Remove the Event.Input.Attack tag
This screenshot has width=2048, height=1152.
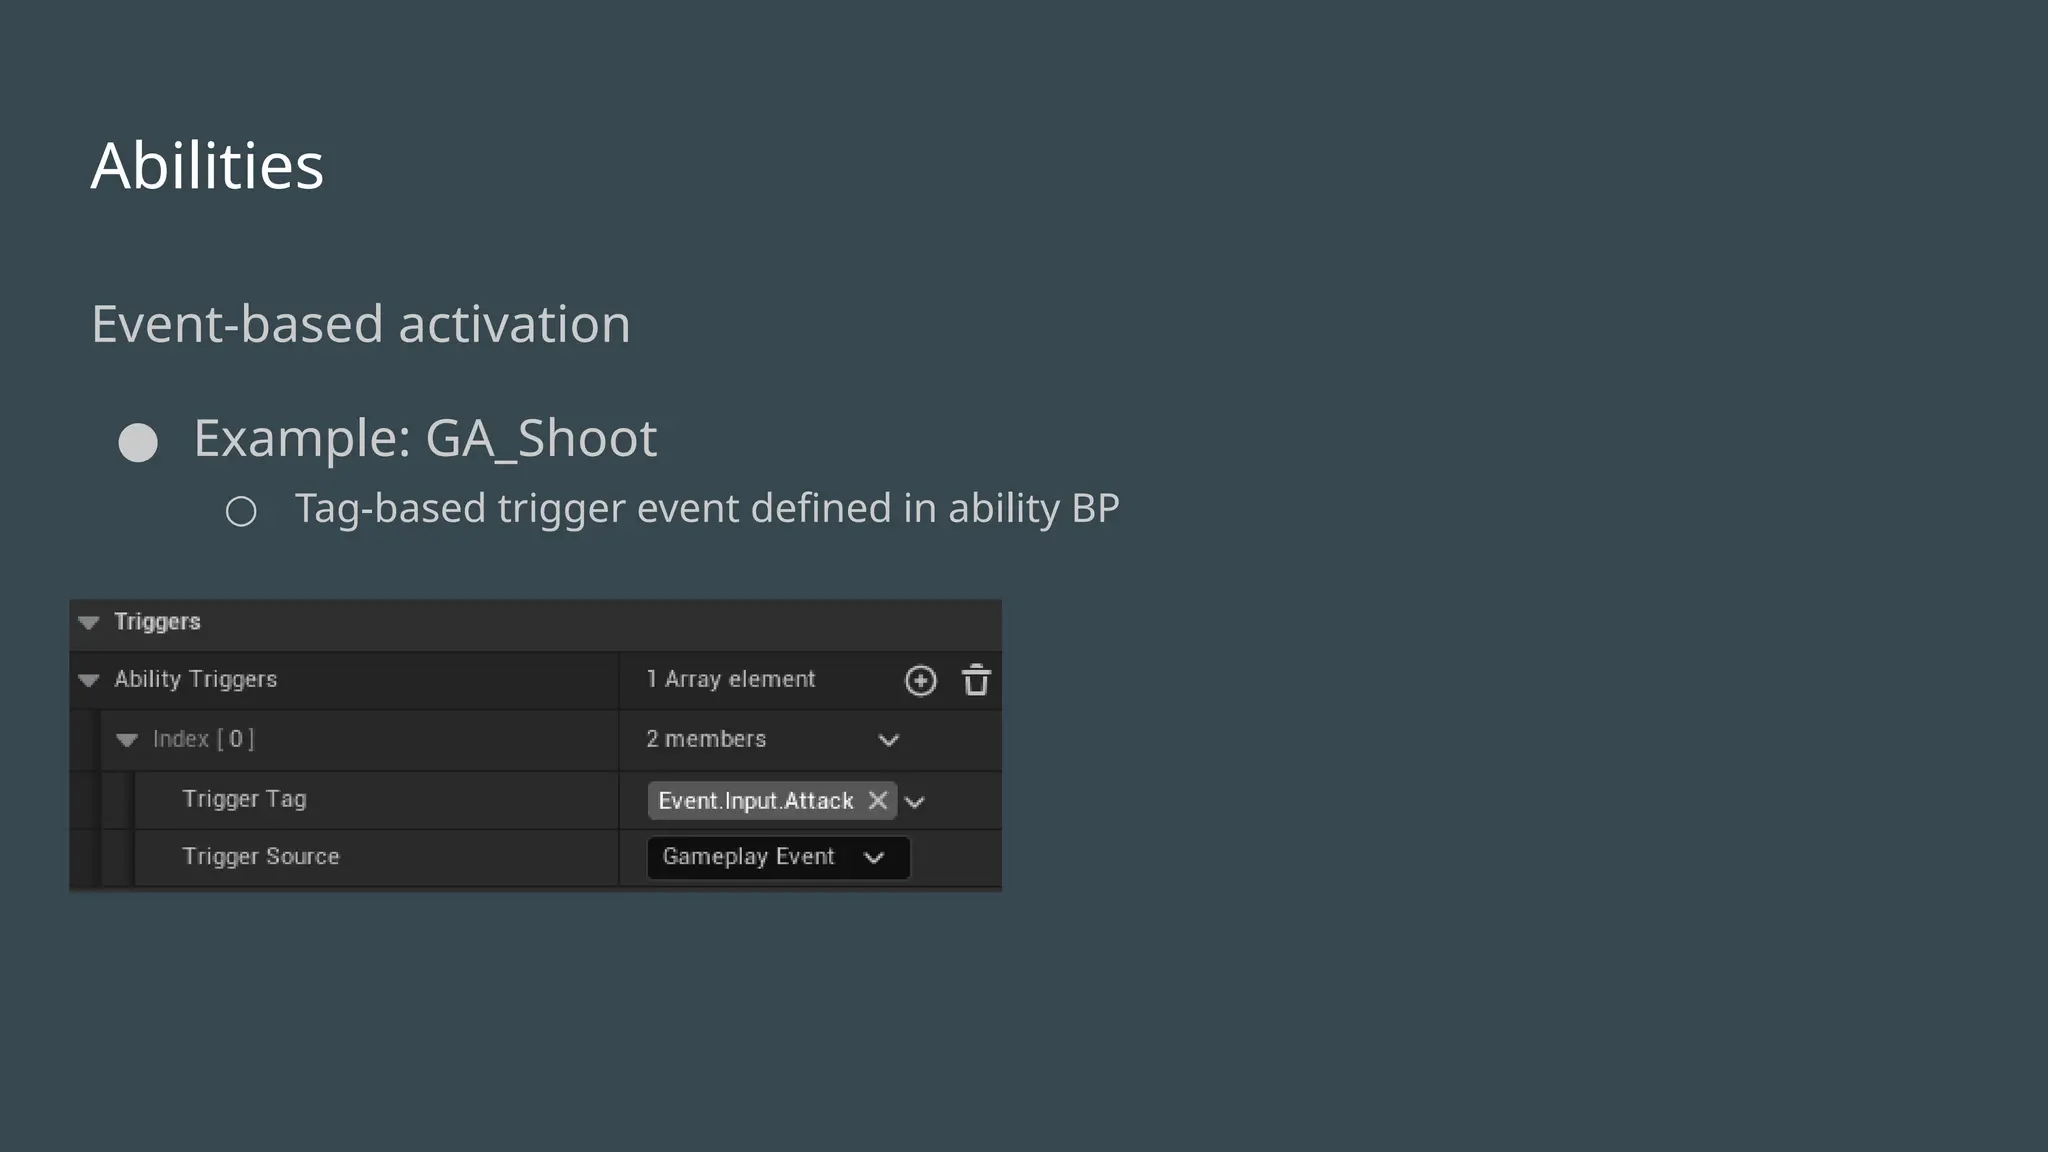tap(878, 801)
